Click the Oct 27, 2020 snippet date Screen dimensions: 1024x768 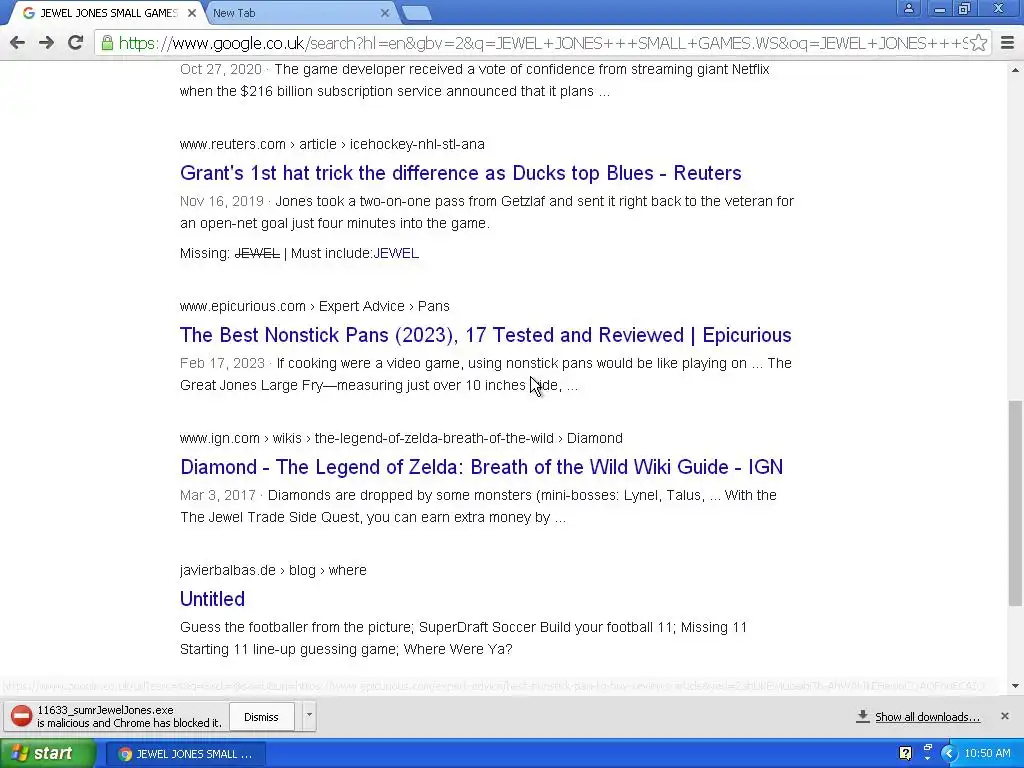221,69
